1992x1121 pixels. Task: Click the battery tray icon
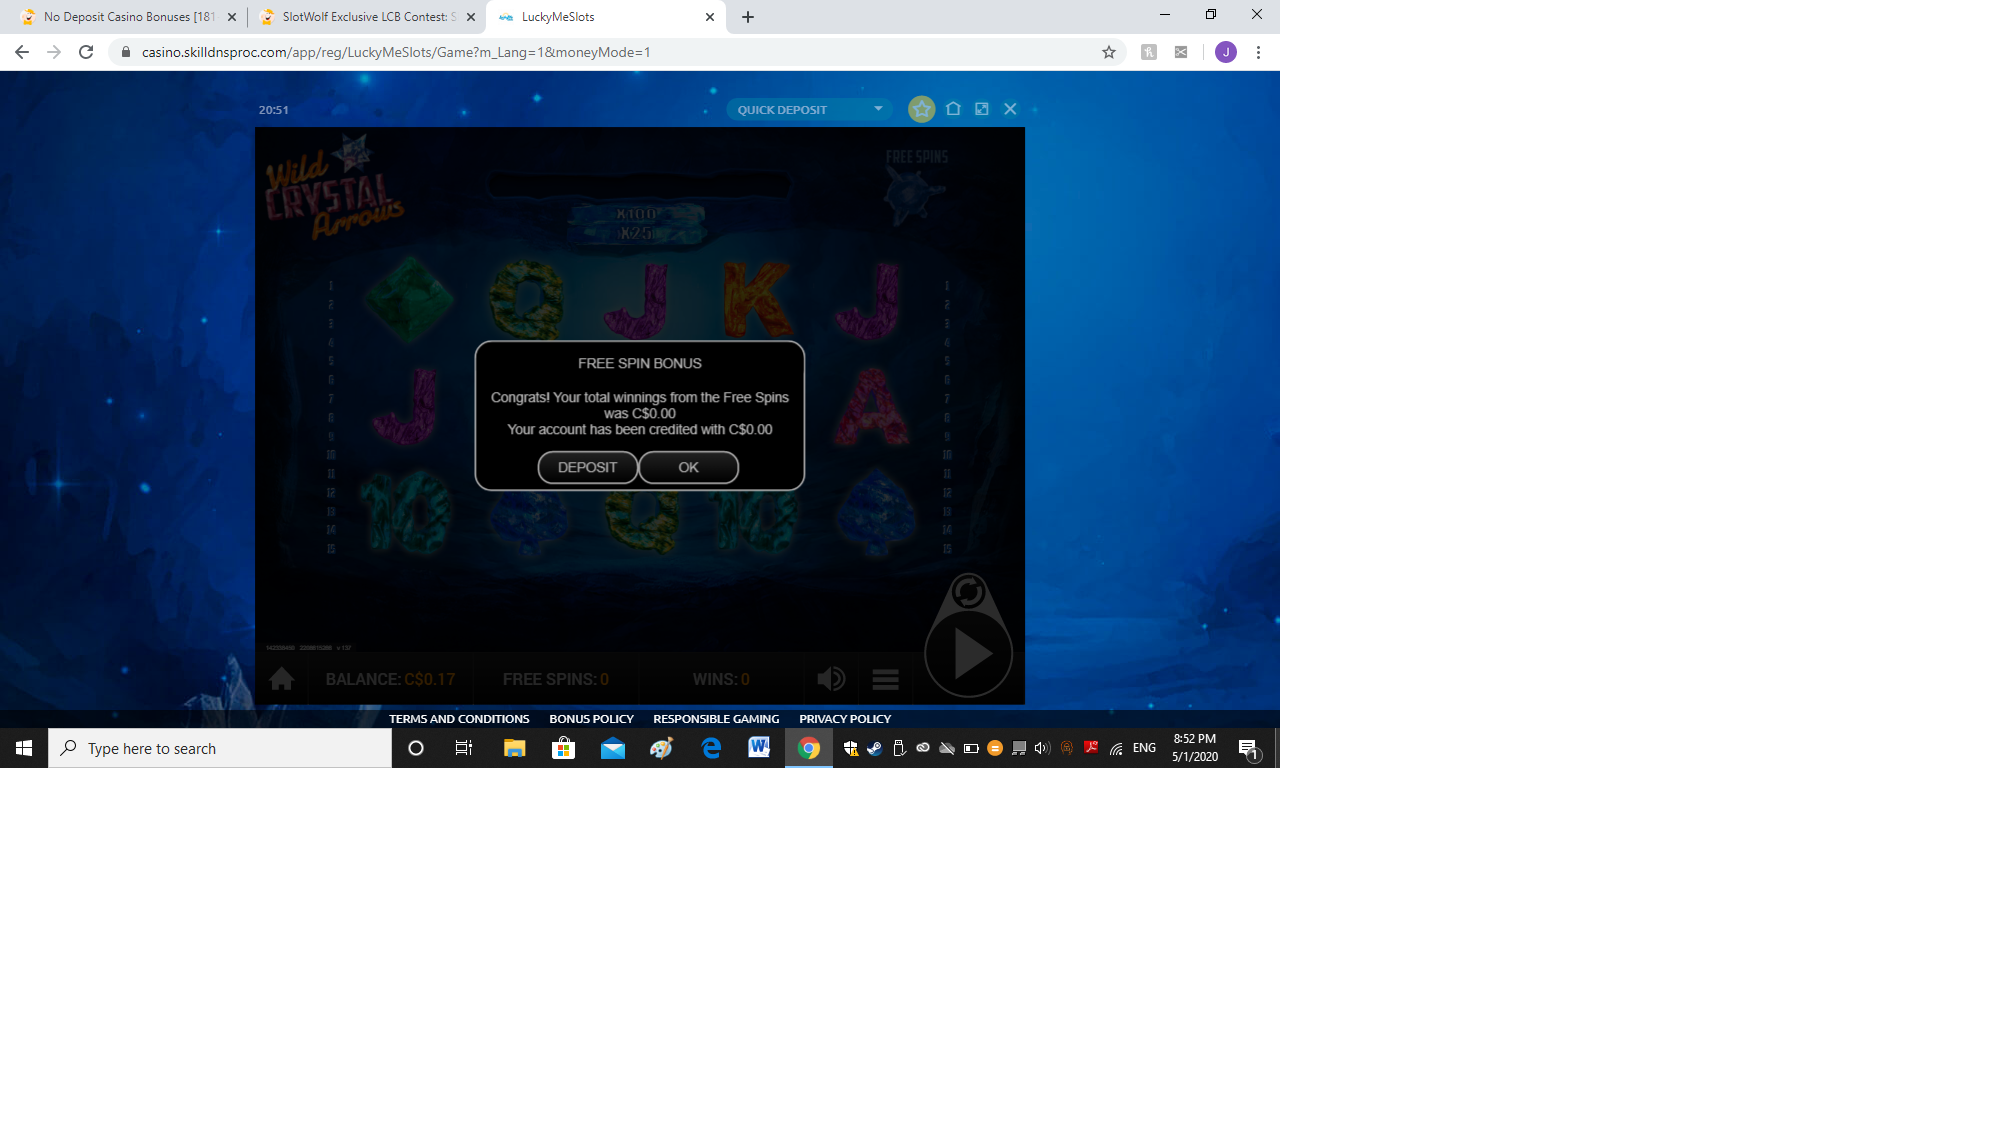[x=970, y=748]
